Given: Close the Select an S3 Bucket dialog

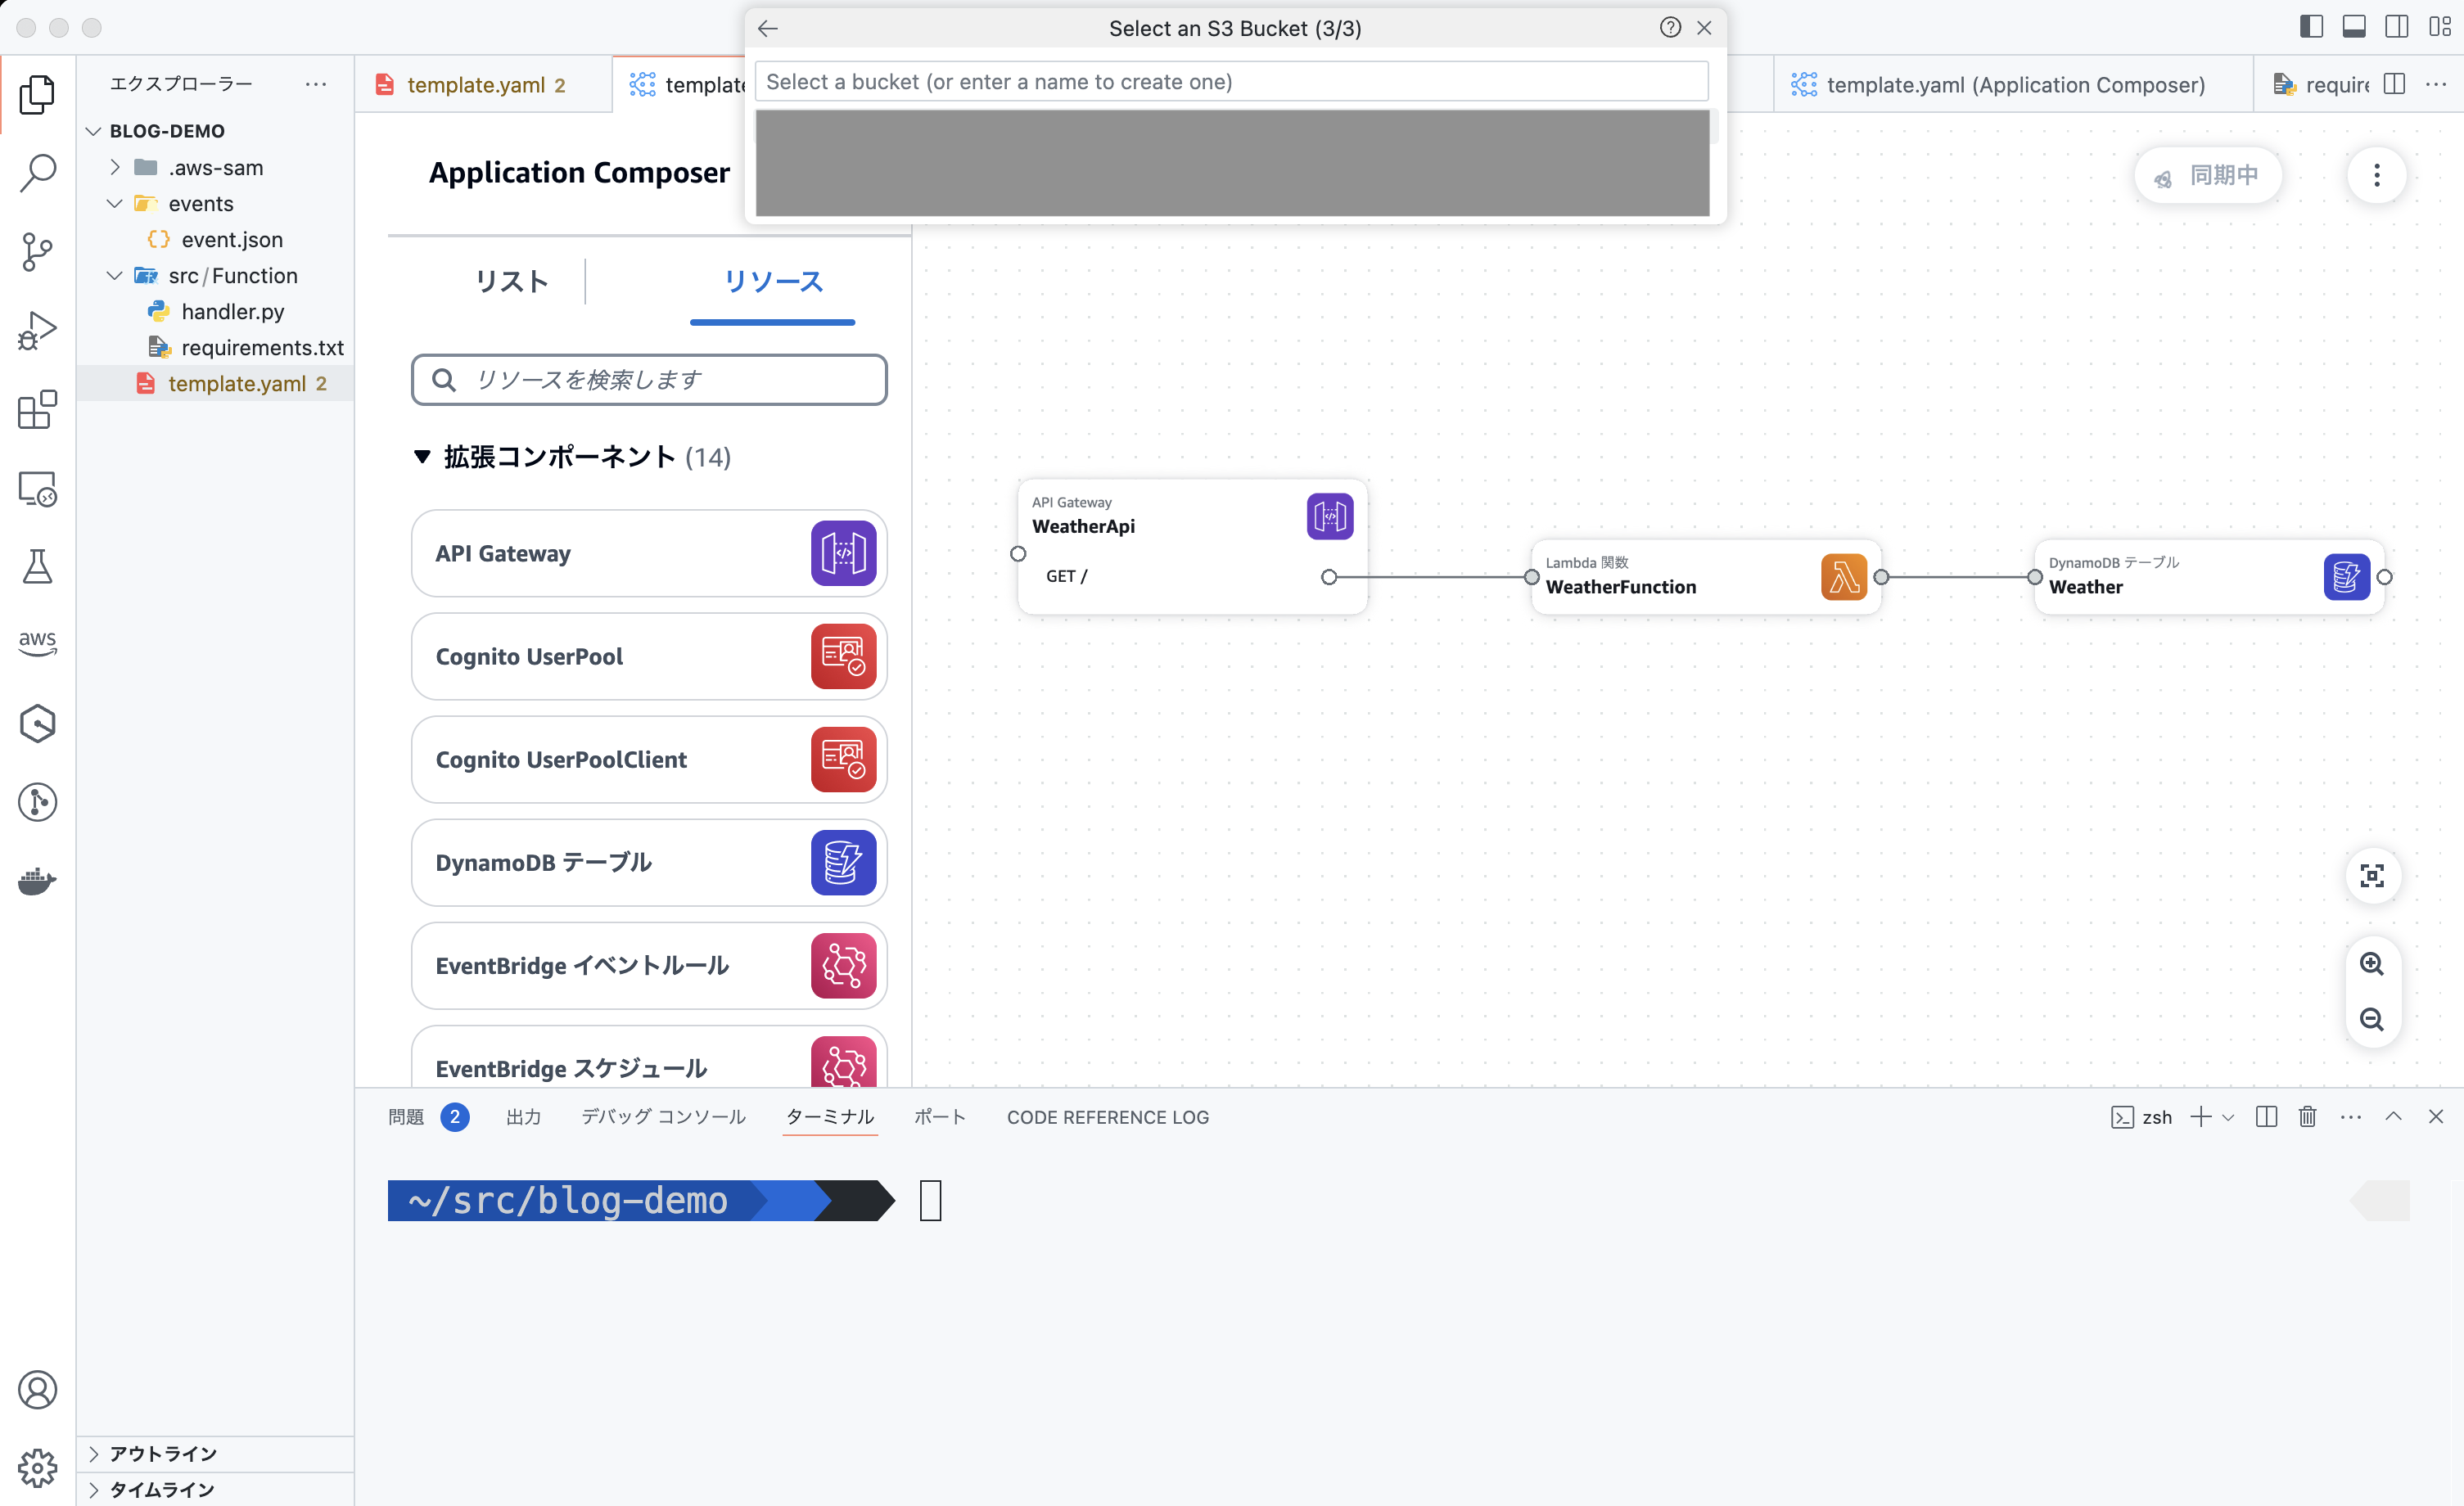Looking at the screenshot, I should coord(1704,28).
